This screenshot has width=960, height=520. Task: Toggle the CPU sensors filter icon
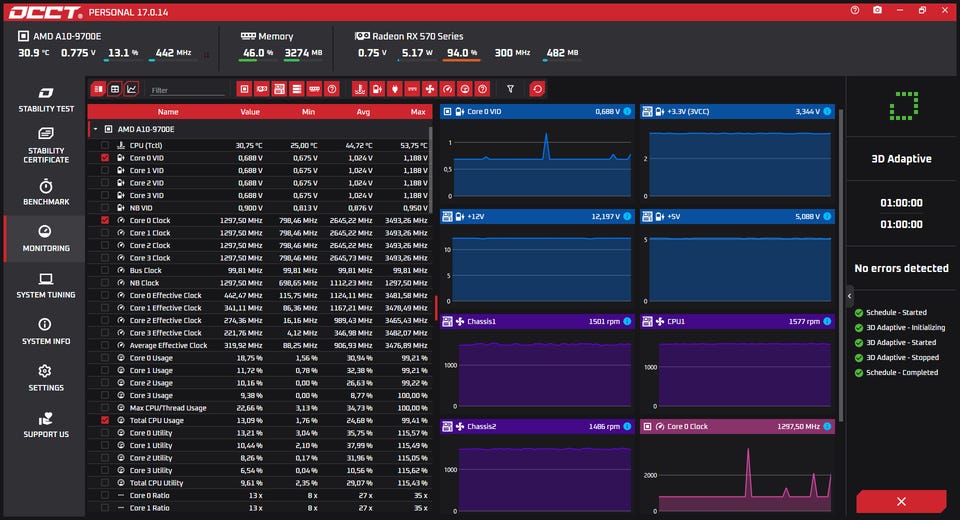click(244, 89)
